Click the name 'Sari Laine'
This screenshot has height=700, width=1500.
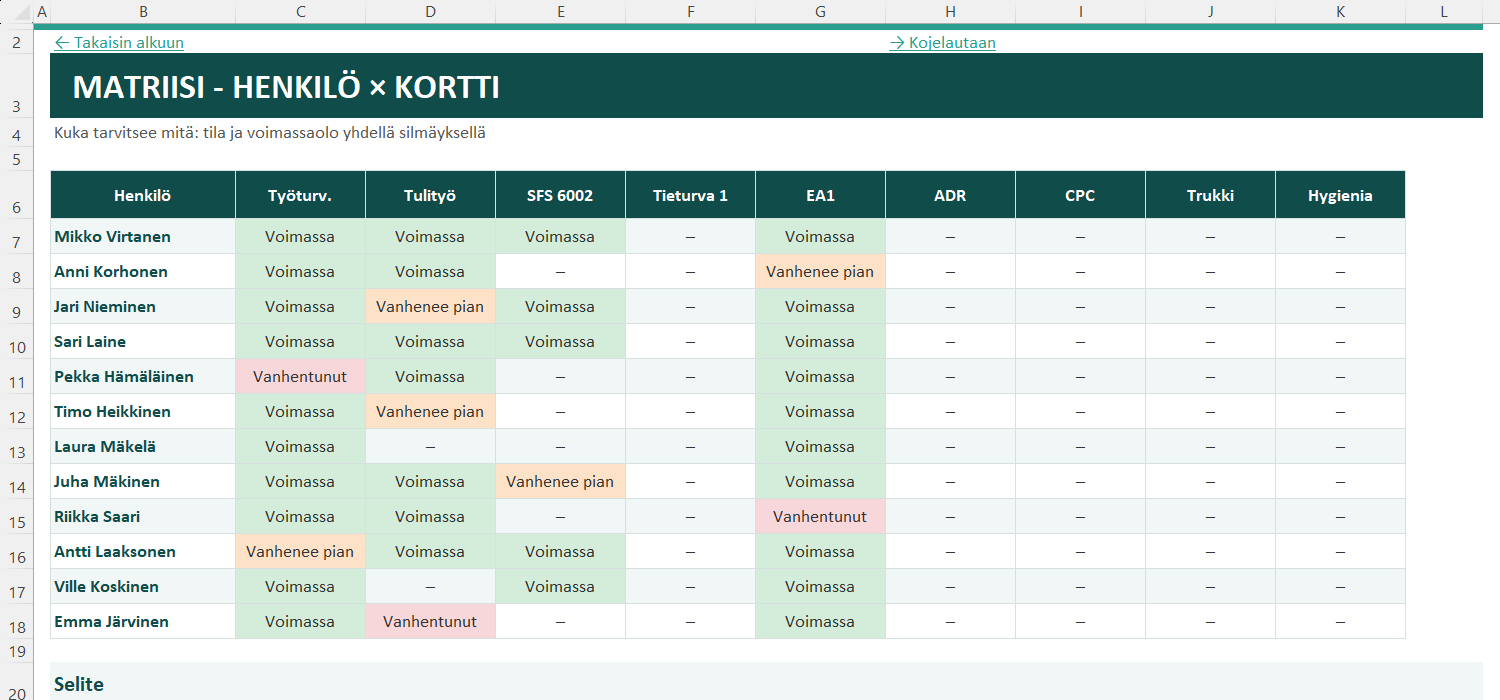point(90,342)
